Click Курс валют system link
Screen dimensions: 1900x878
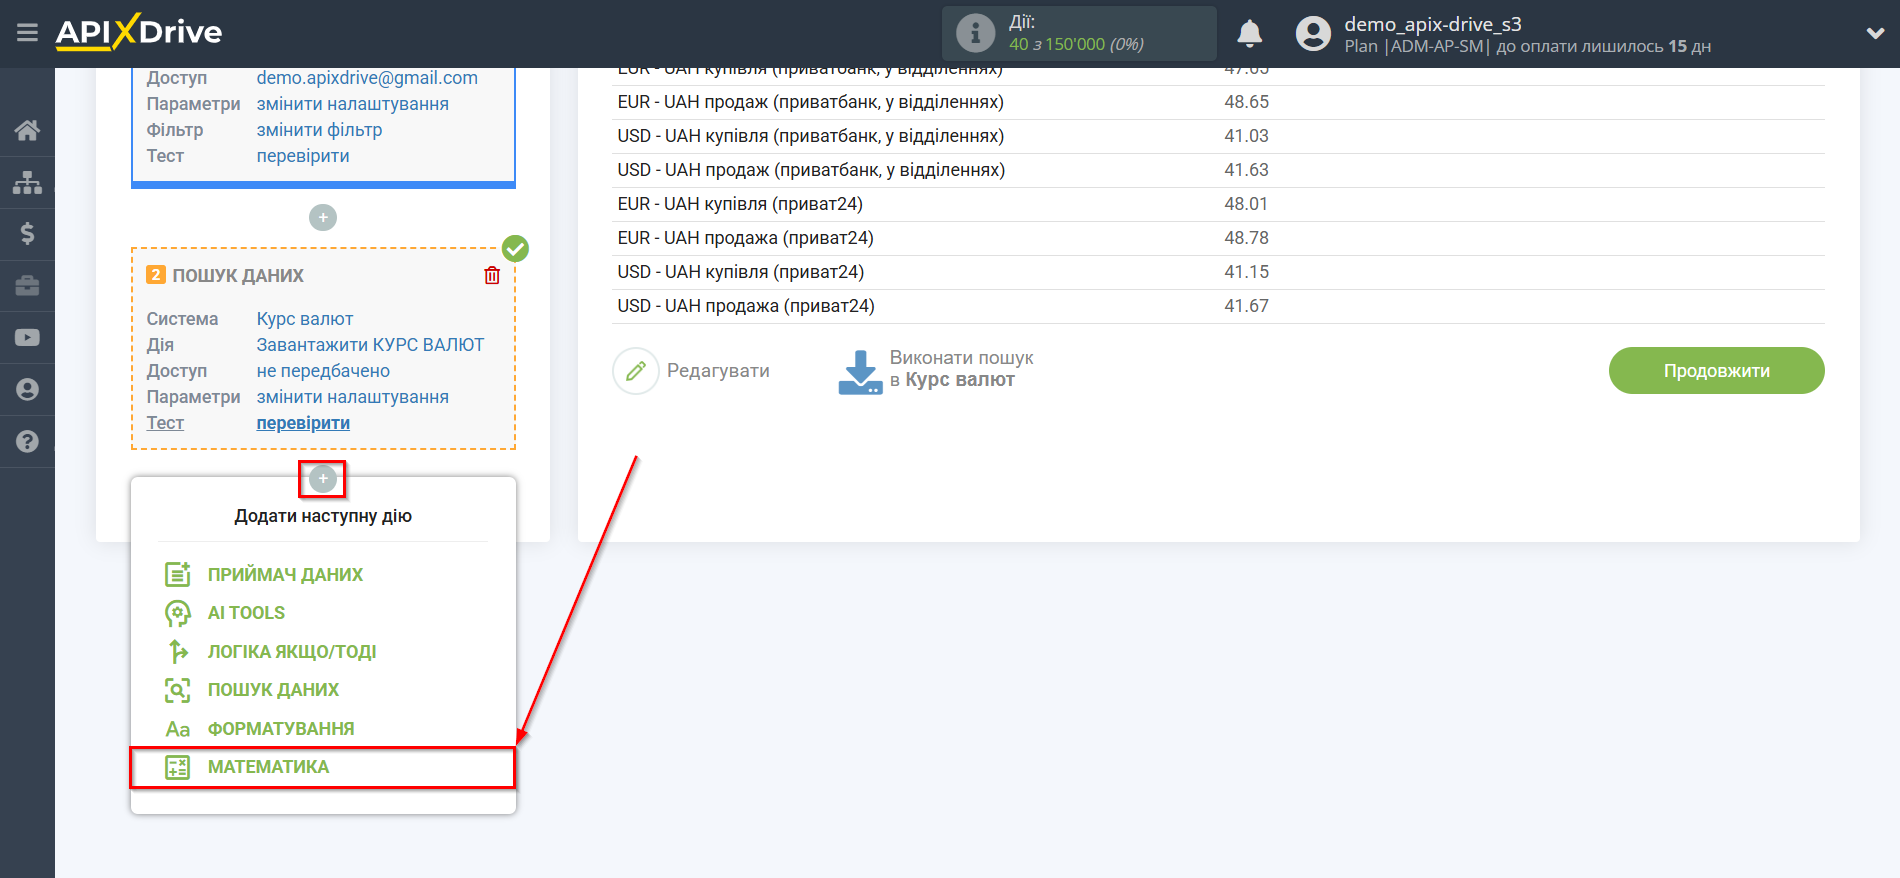click(305, 319)
